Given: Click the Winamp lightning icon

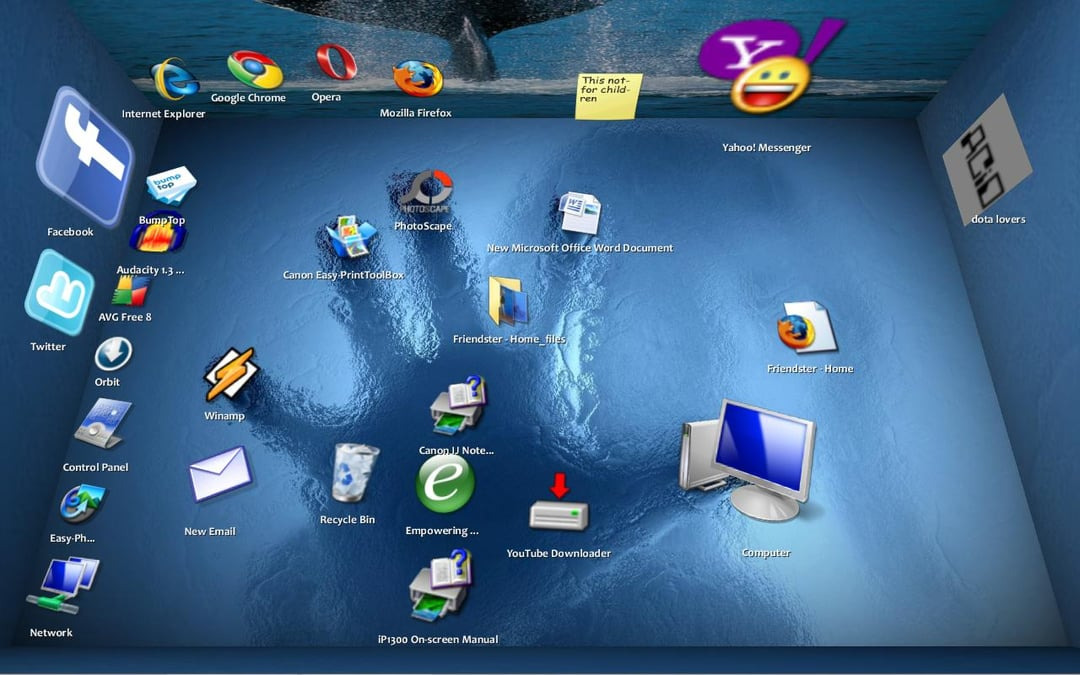Looking at the screenshot, I should [231, 375].
